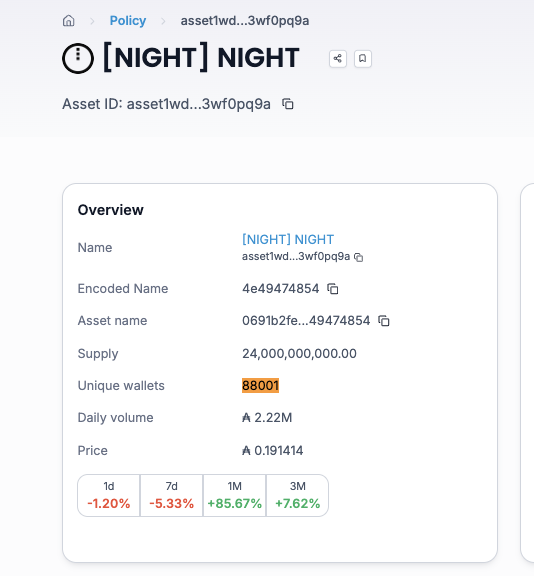Click the Supply label
The height and width of the screenshot is (576, 534).
click(98, 354)
